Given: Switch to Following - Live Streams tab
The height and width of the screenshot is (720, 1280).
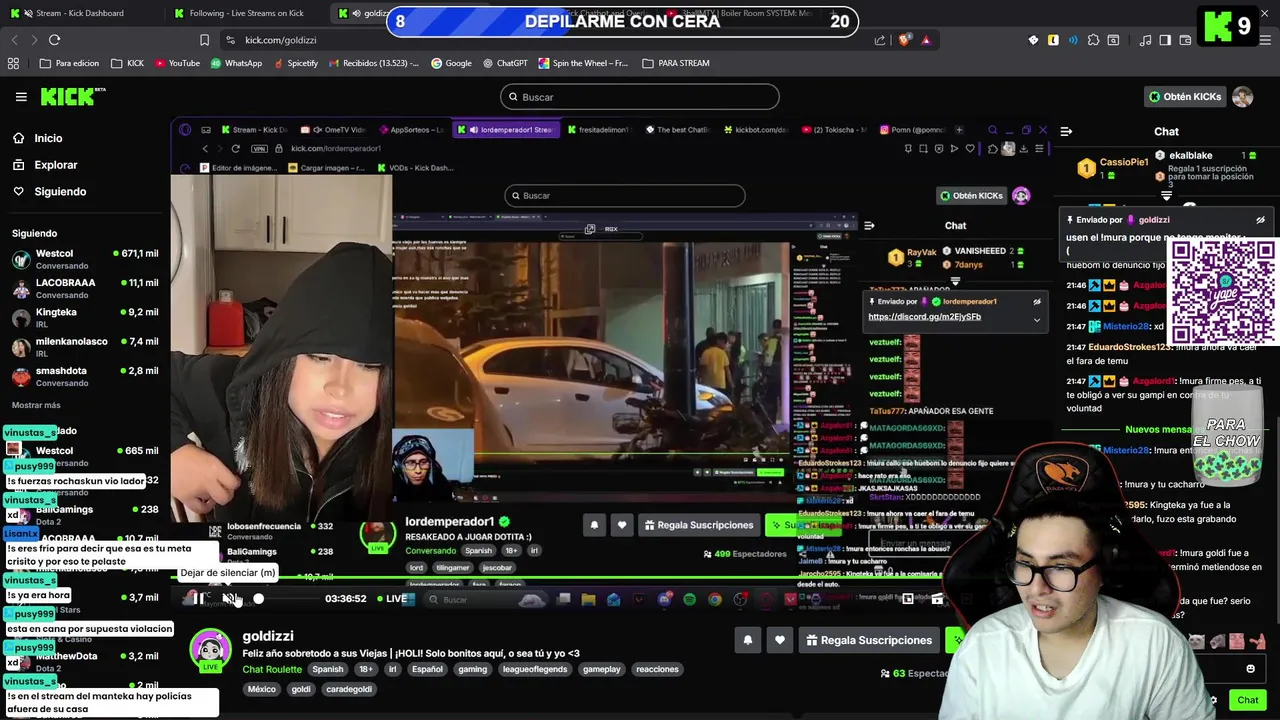Looking at the screenshot, I should [246, 13].
